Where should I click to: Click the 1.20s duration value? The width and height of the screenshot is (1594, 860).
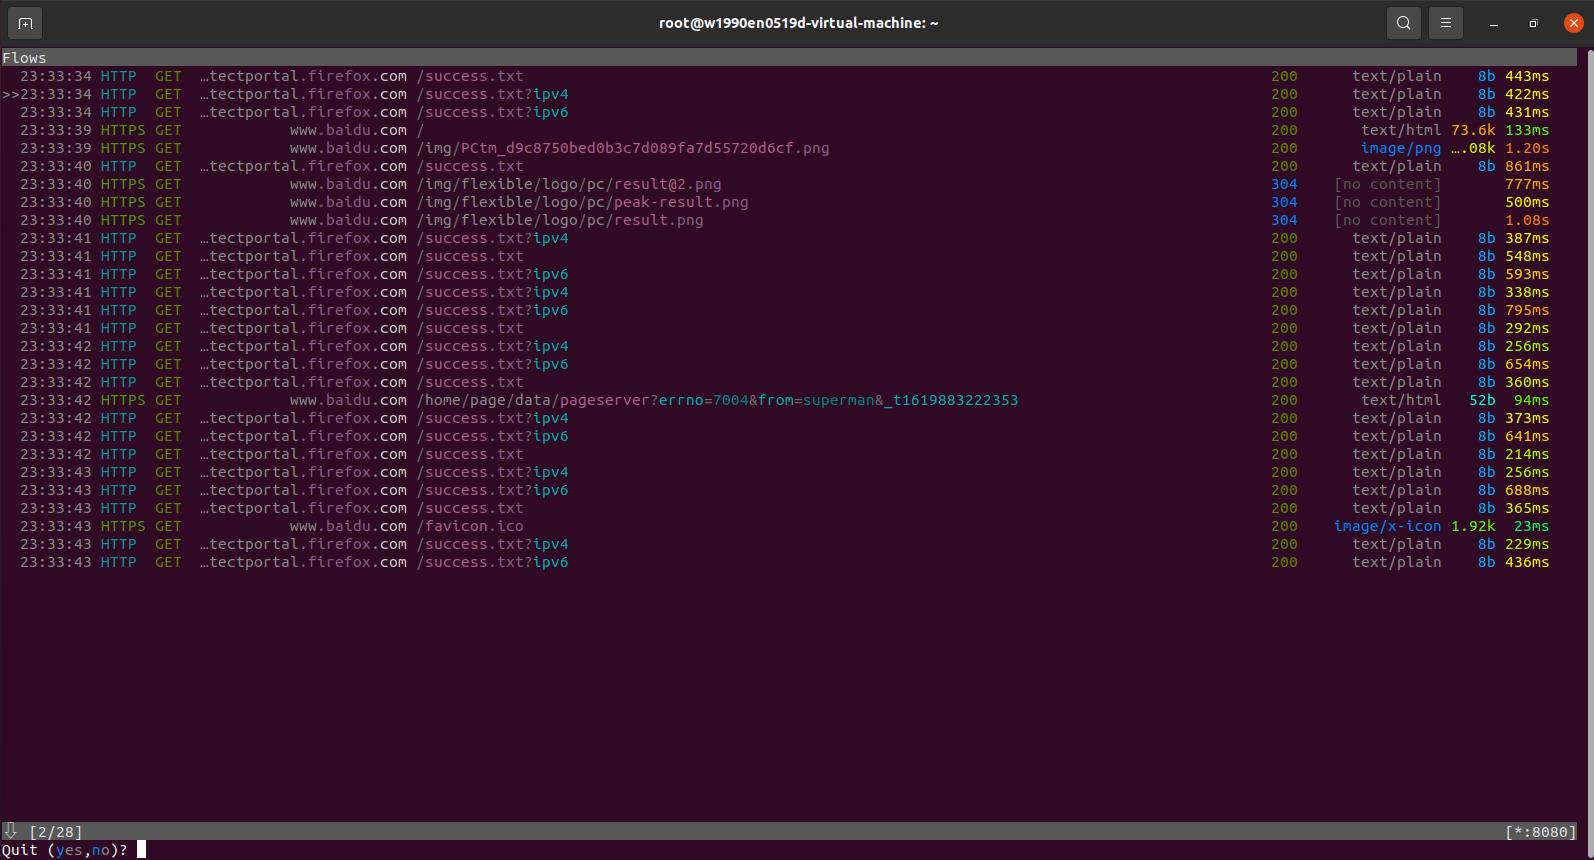(x=1527, y=148)
